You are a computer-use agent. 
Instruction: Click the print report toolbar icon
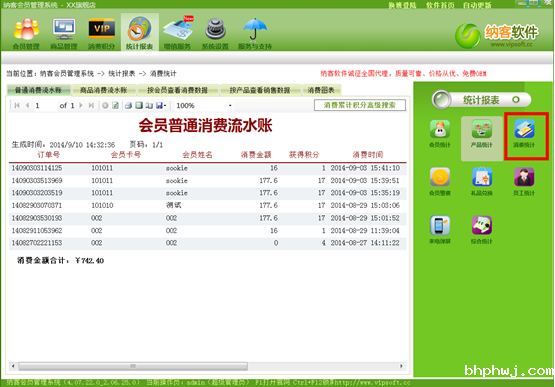128,106
